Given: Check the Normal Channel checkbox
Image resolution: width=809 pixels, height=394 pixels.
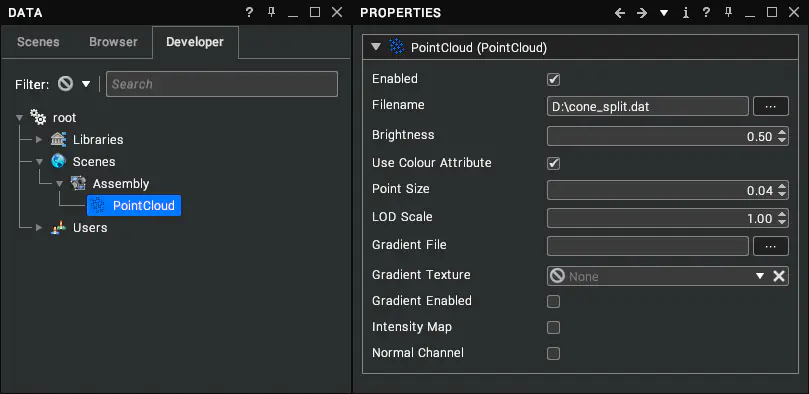Looking at the screenshot, I should point(554,353).
